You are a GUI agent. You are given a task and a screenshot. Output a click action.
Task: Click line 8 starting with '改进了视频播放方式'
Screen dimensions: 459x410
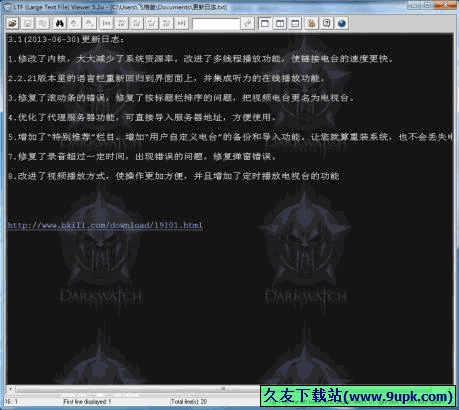[174, 176]
